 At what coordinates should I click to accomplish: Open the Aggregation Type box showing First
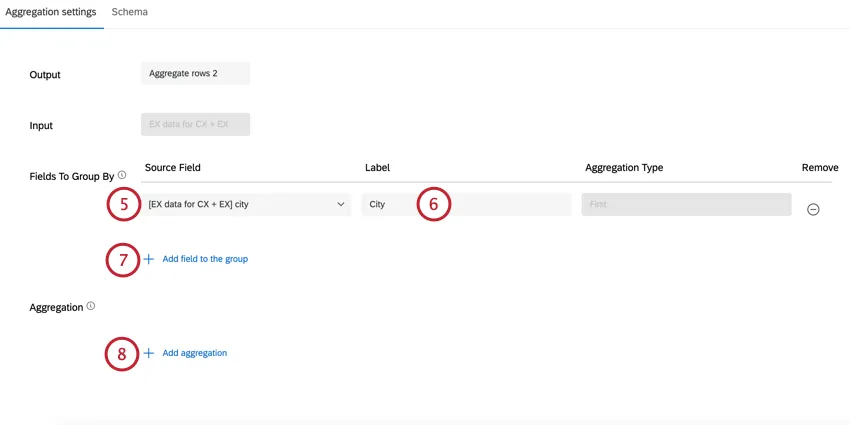pyautogui.click(x=686, y=204)
